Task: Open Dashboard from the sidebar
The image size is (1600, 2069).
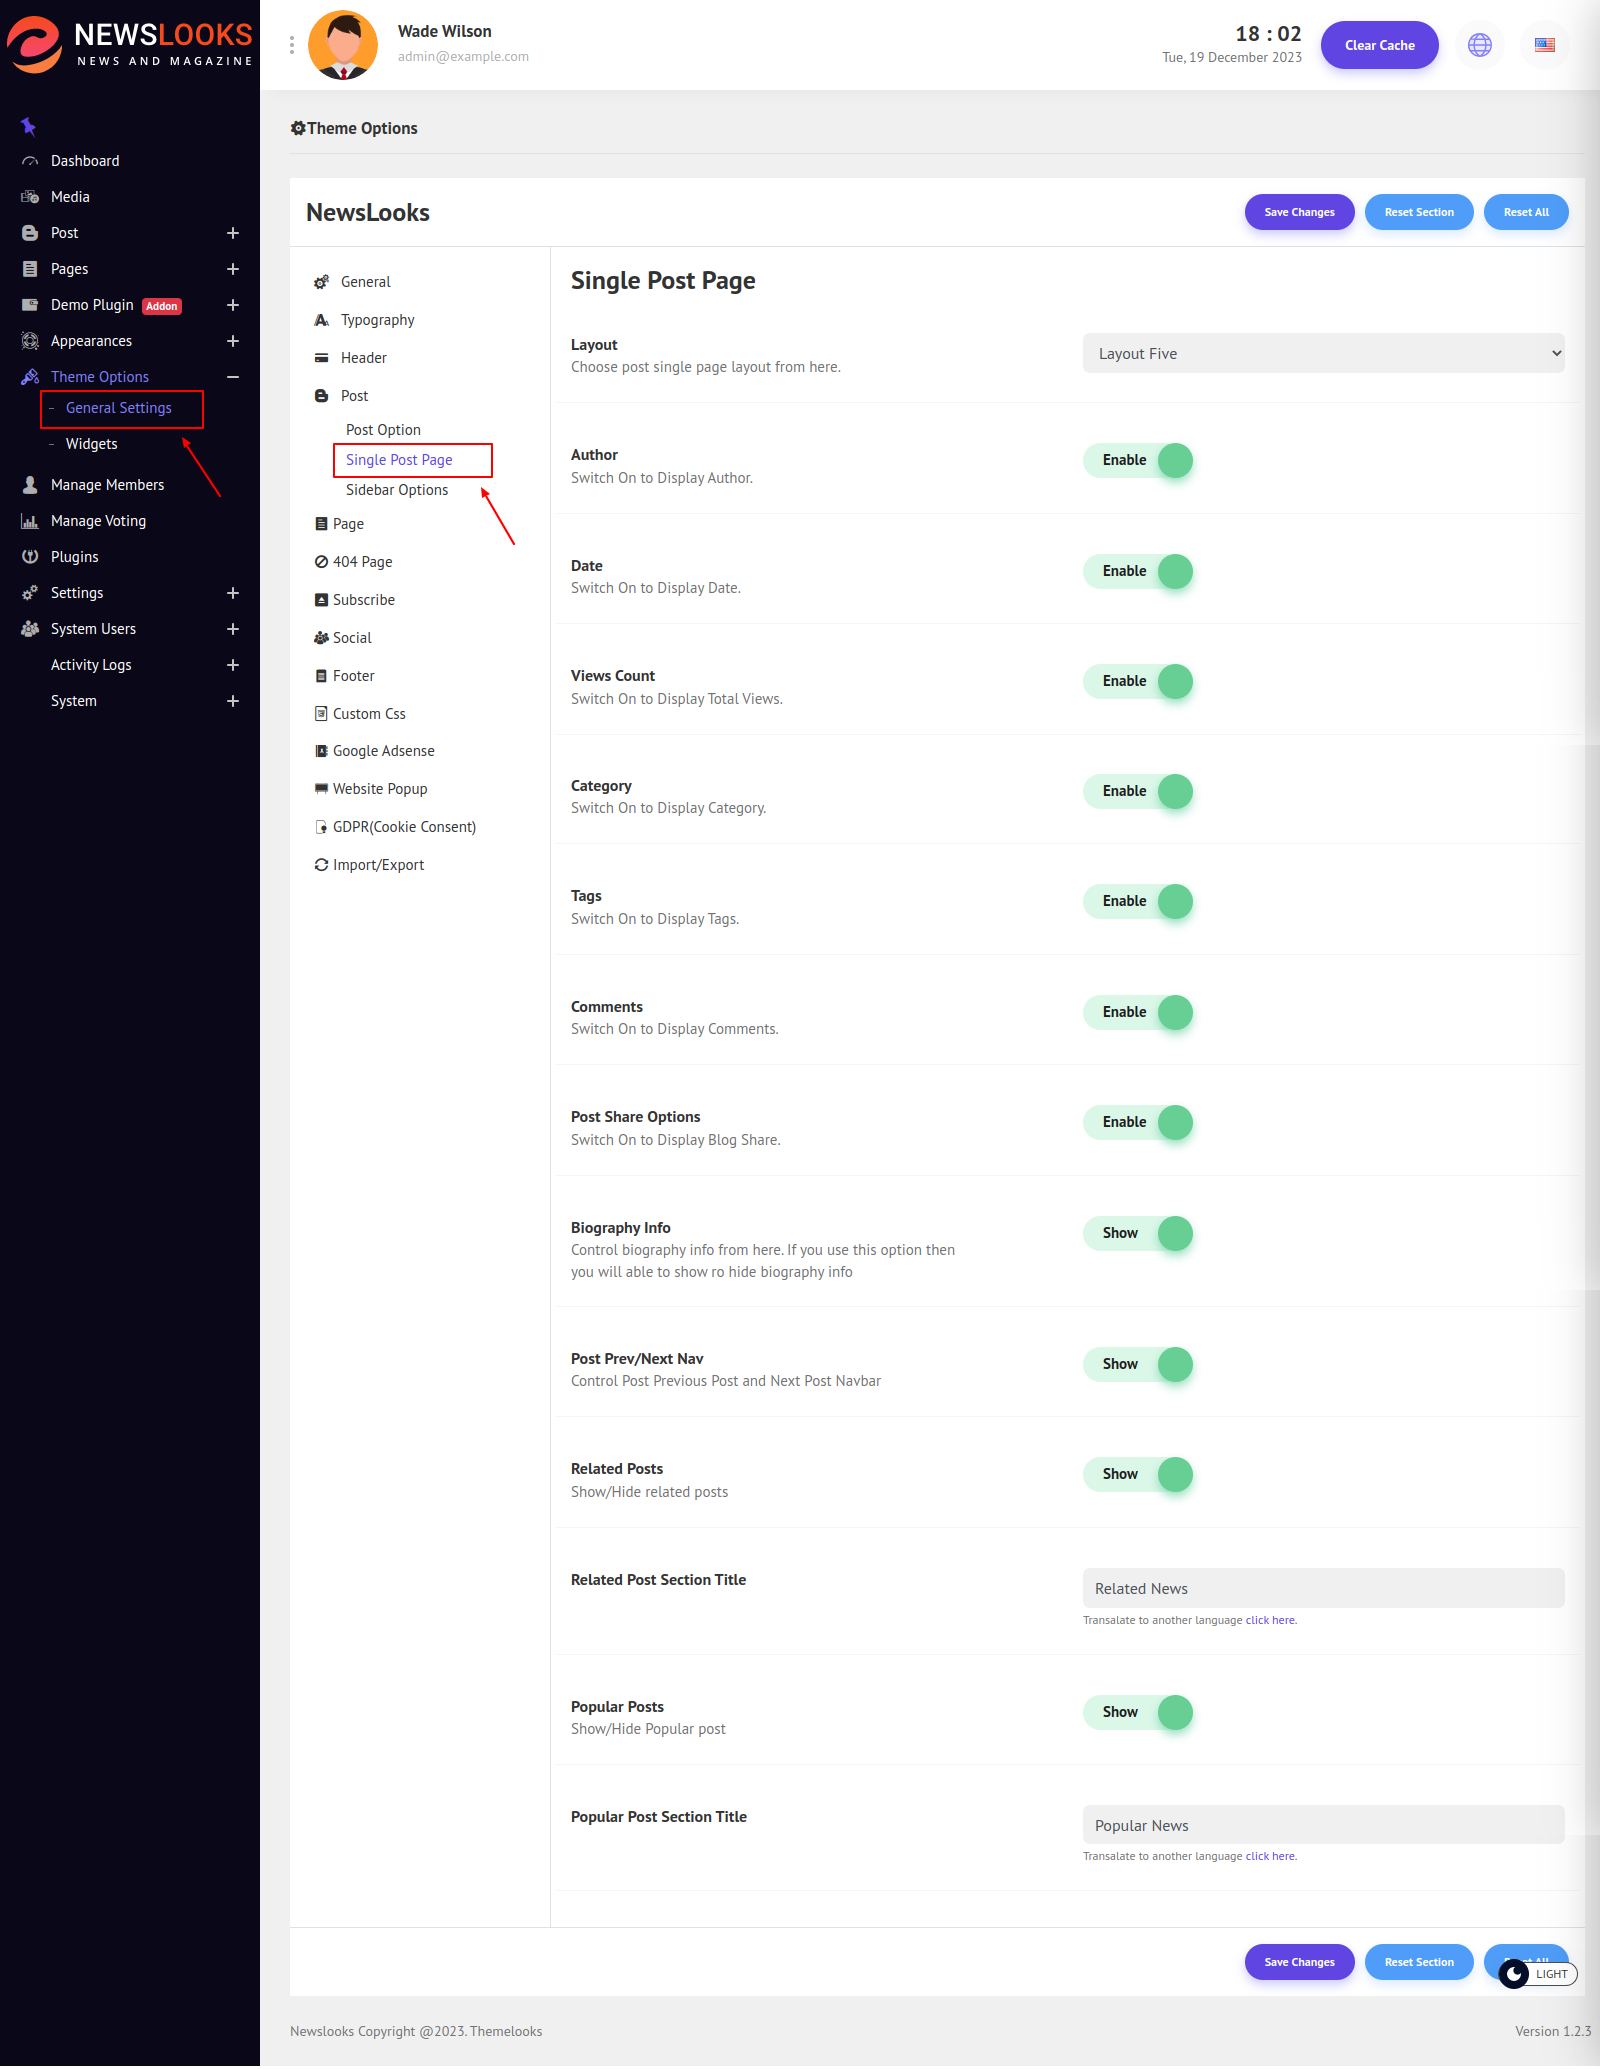Action: [x=85, y=161]
